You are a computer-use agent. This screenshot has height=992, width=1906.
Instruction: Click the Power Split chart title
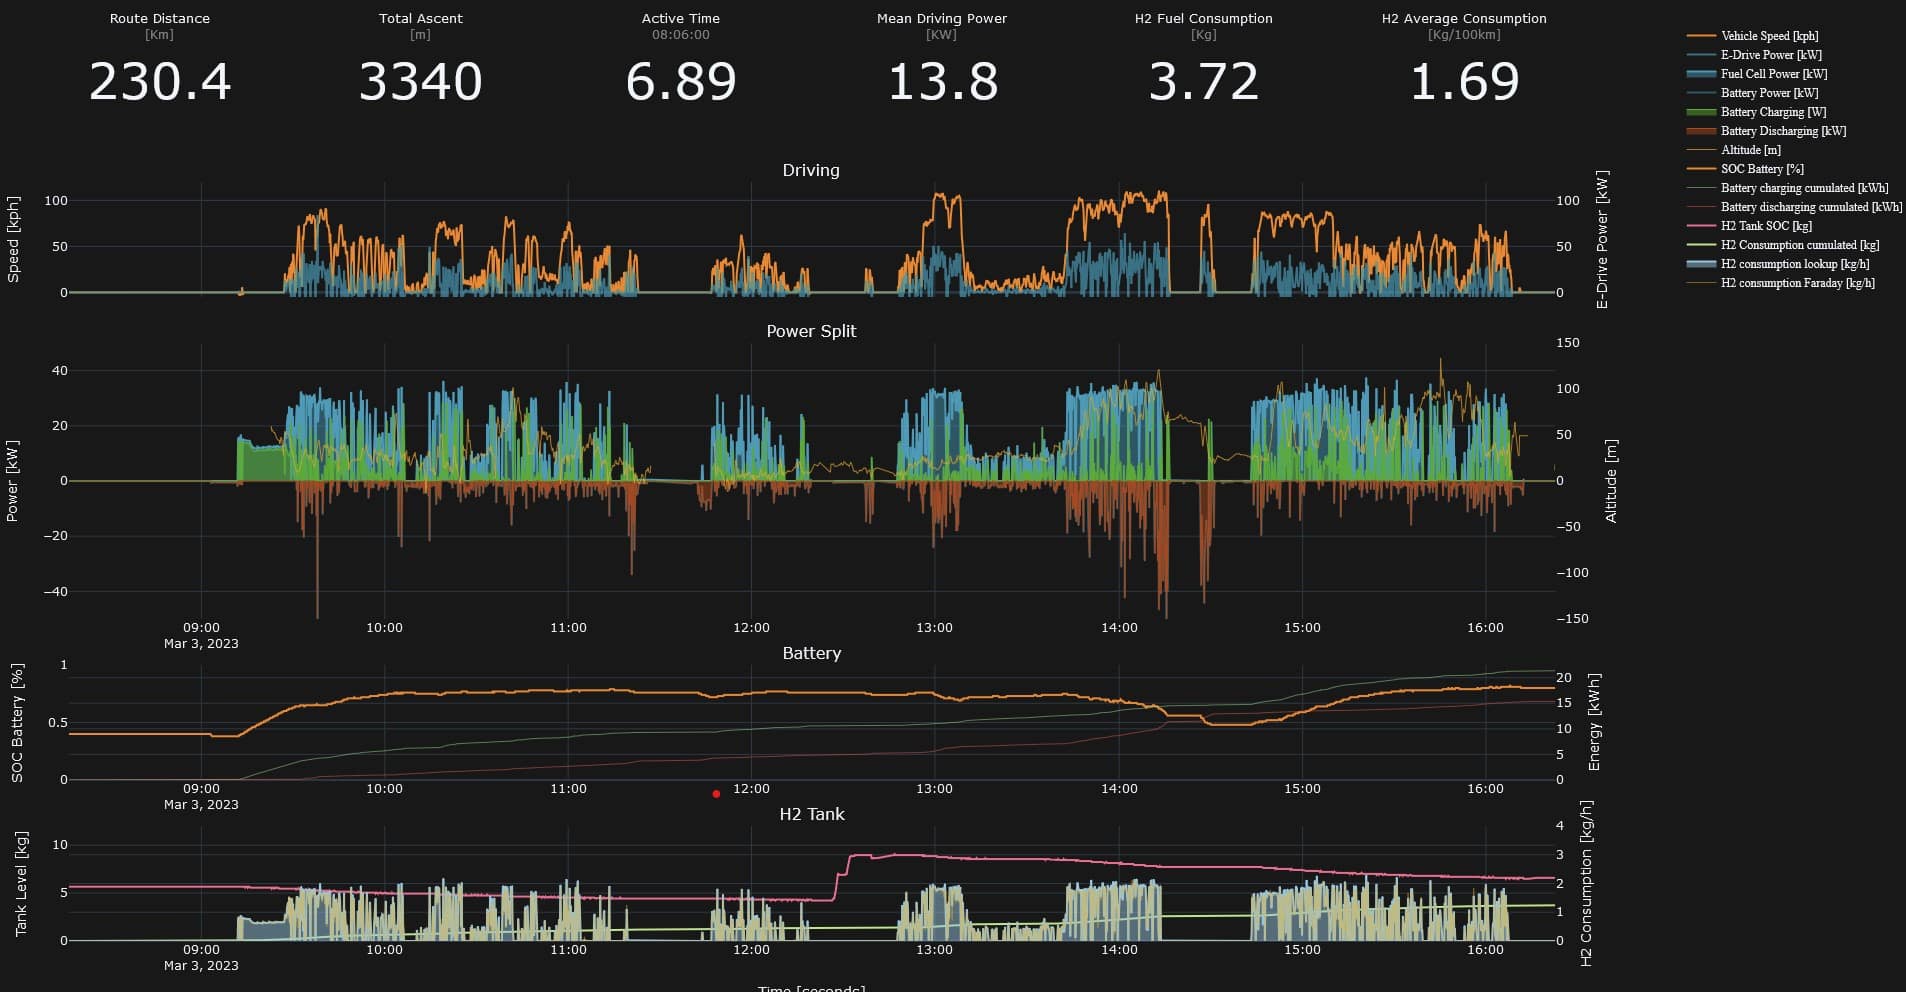(811, 331)
